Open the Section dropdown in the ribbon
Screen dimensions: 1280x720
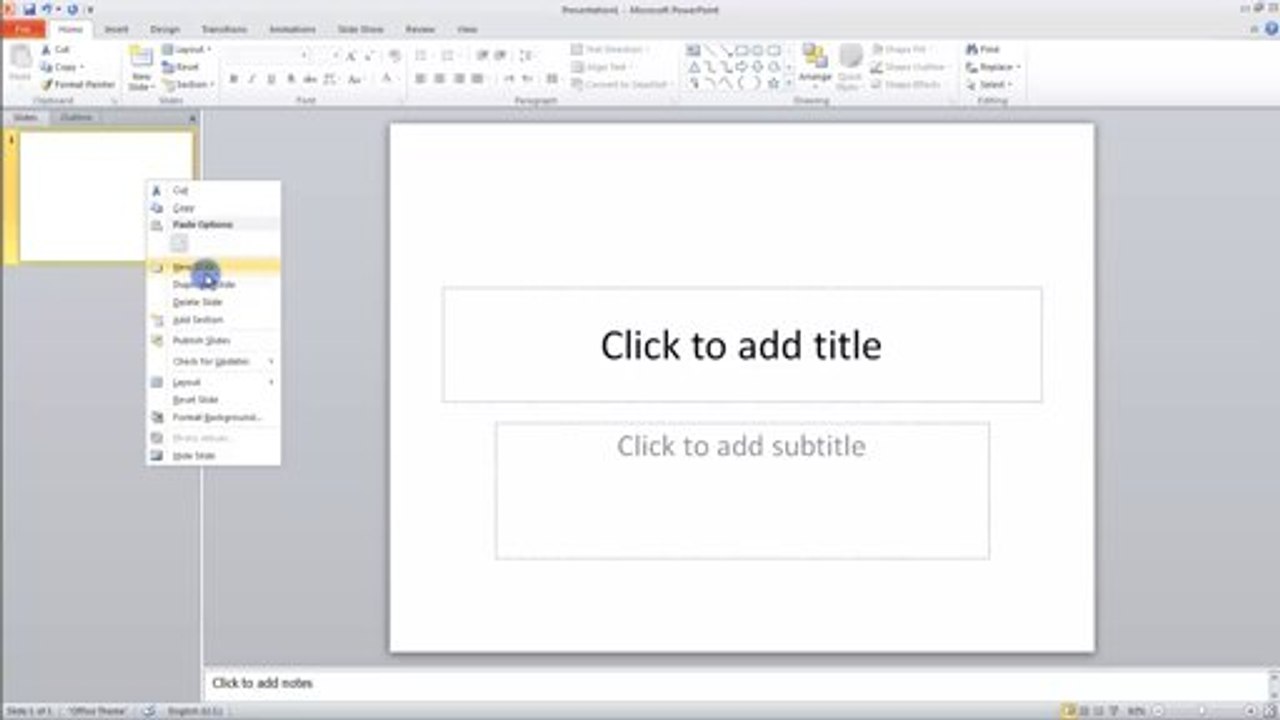[x=189, y=85]
